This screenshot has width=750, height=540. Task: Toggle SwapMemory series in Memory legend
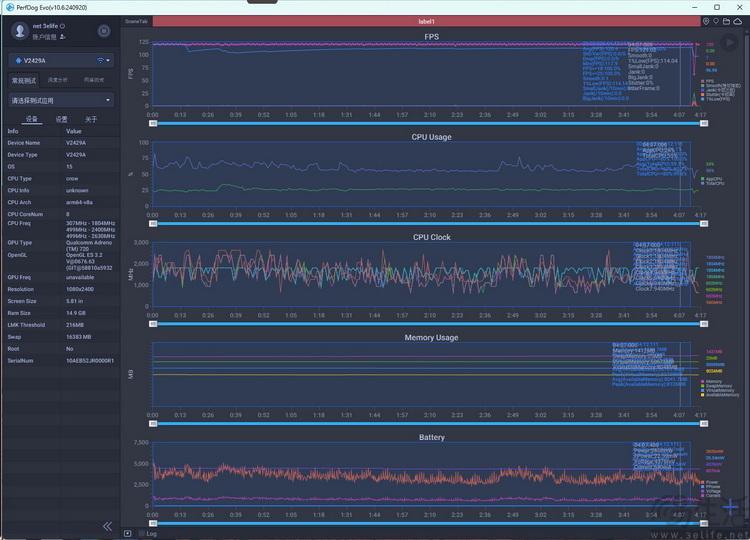pyautogui.click(x=717, y=386)
